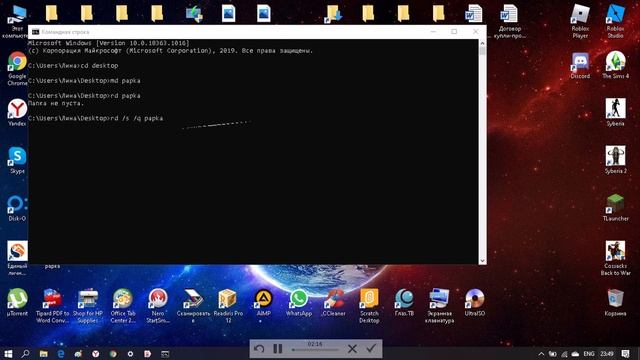Open the Сканировать scanner shortcut
640x360 pixels.
(x=193, y=305)
